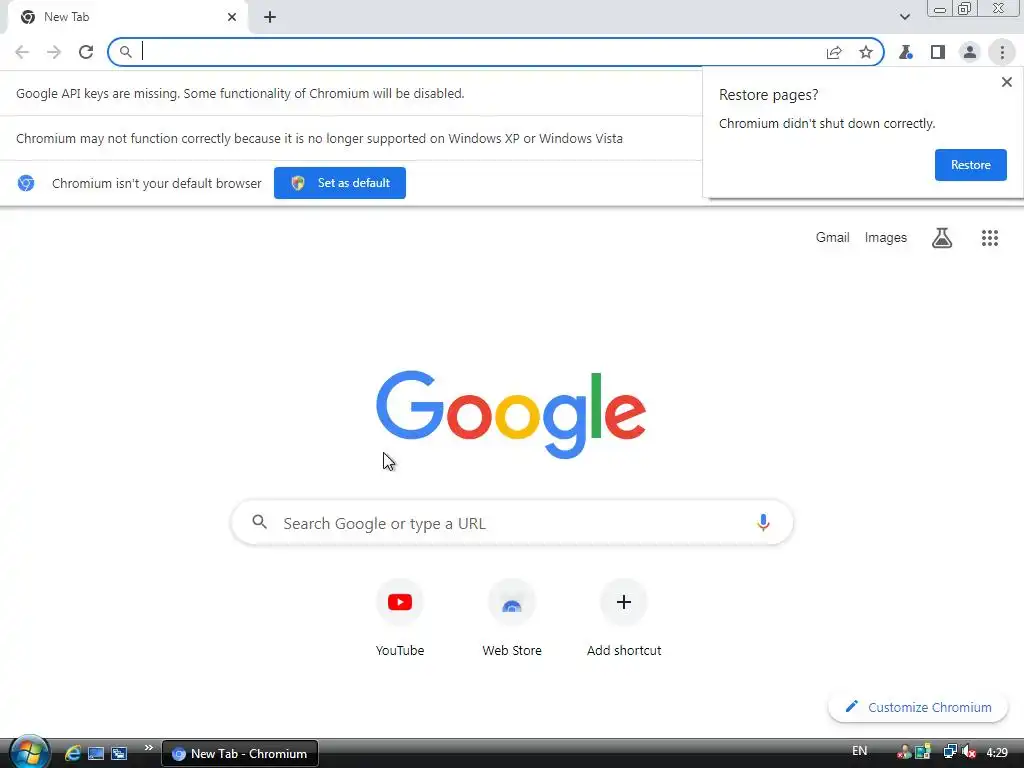Open the tab search chevron
Image resolution: width=1024 pixels, height=768 pixels.
[904, 17]
